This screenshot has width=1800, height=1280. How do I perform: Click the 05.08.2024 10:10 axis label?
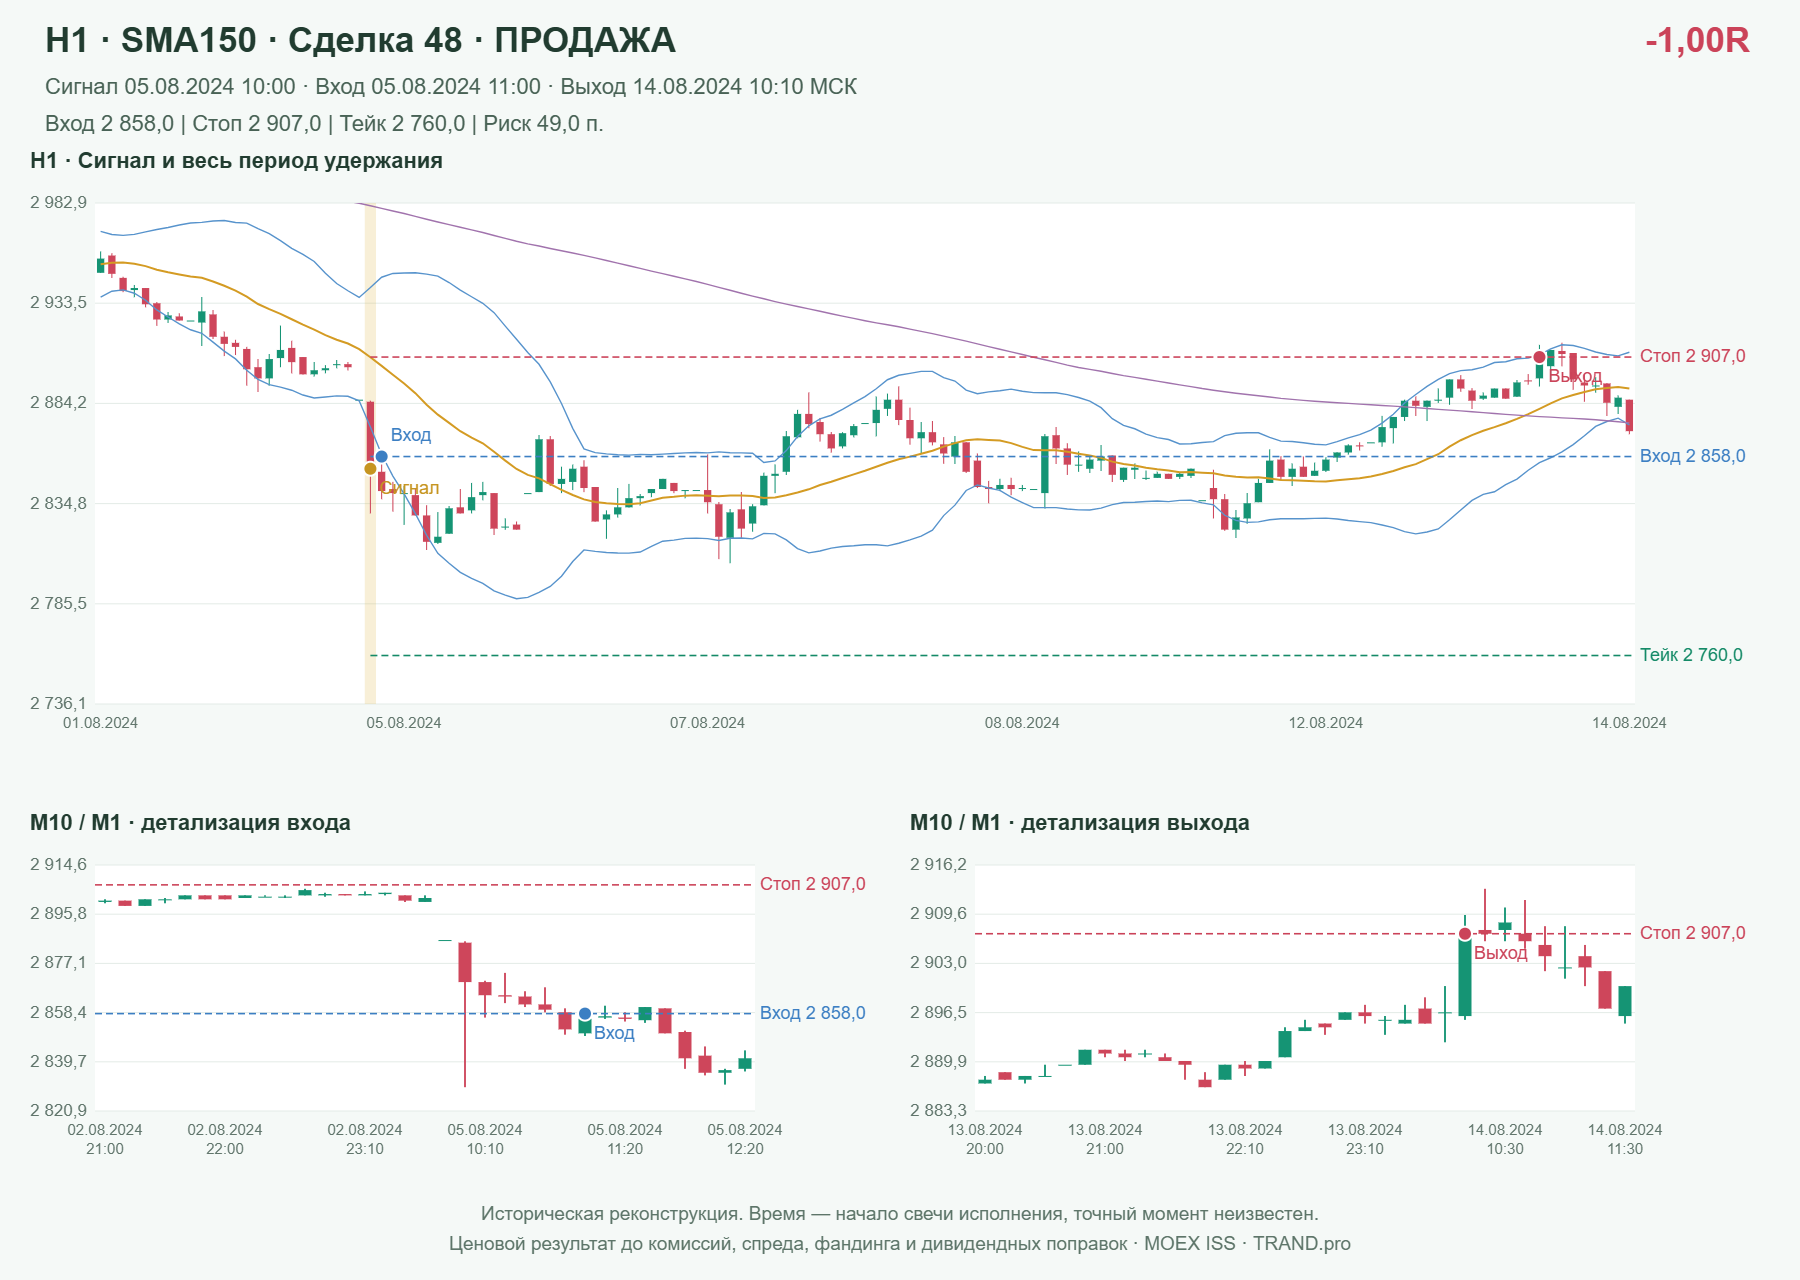point(485,1139)
